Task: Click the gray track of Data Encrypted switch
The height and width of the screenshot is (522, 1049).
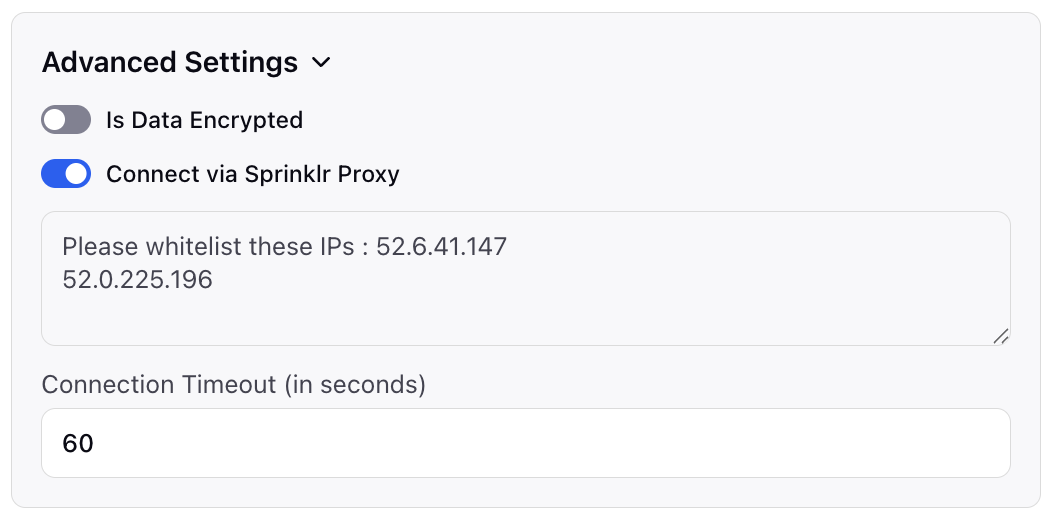Action: [78, 120]
